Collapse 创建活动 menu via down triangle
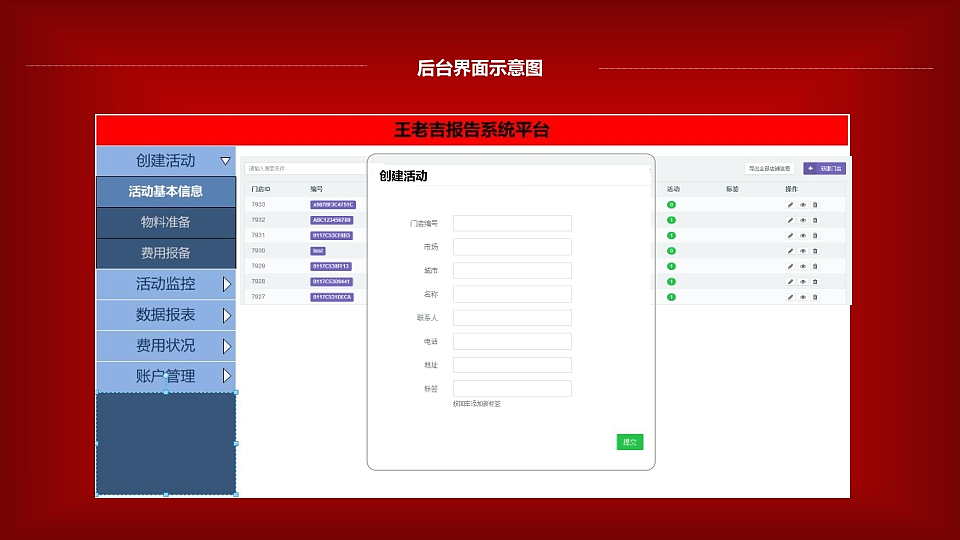The width and height of the screenshot is (960, 540). (x=225, y=161)
